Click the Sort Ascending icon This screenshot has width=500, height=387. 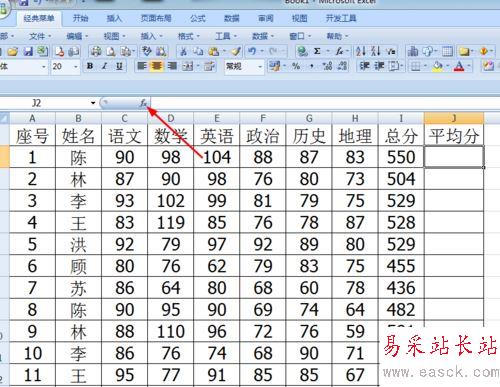361,51
